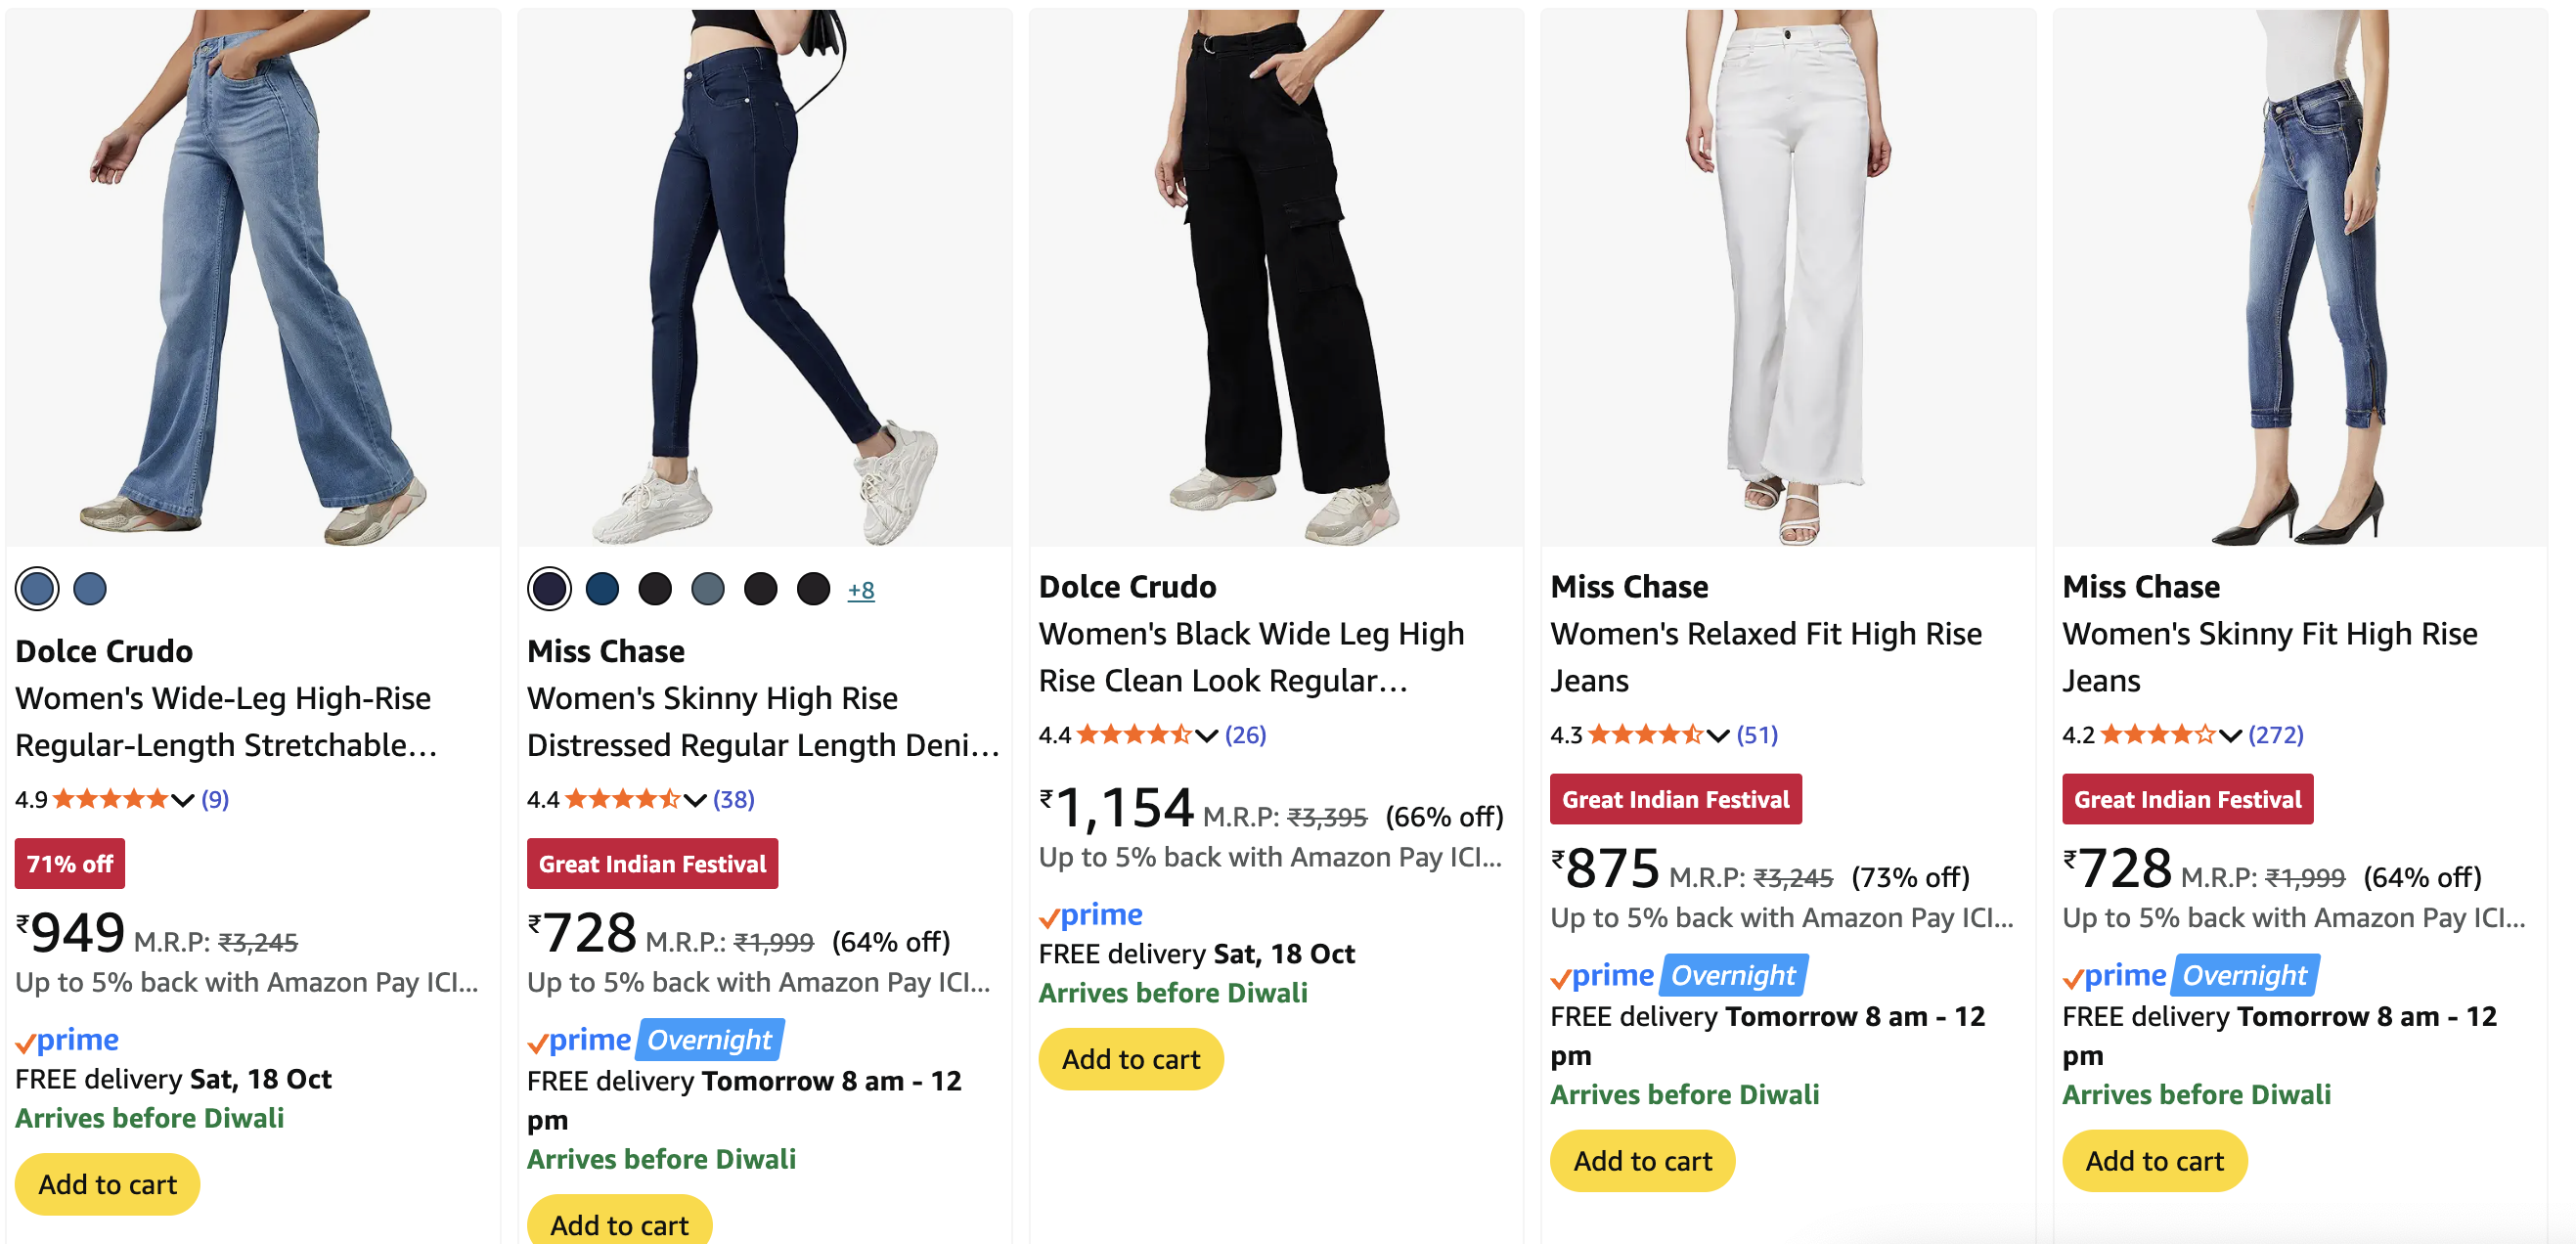Click the Prime logo under the ₹949 jeans
The width and height of the screenshot is (2576, 1244).
click(x=68, y=1040)
